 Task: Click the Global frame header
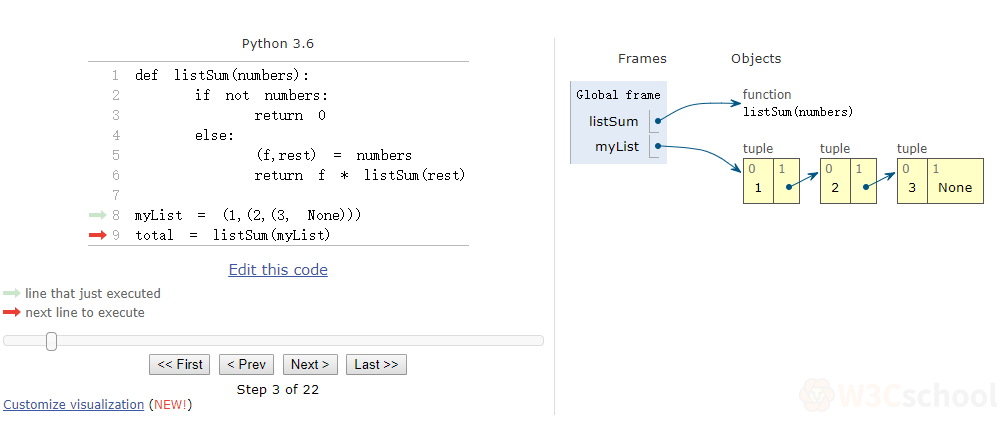(x=618, y=95)
